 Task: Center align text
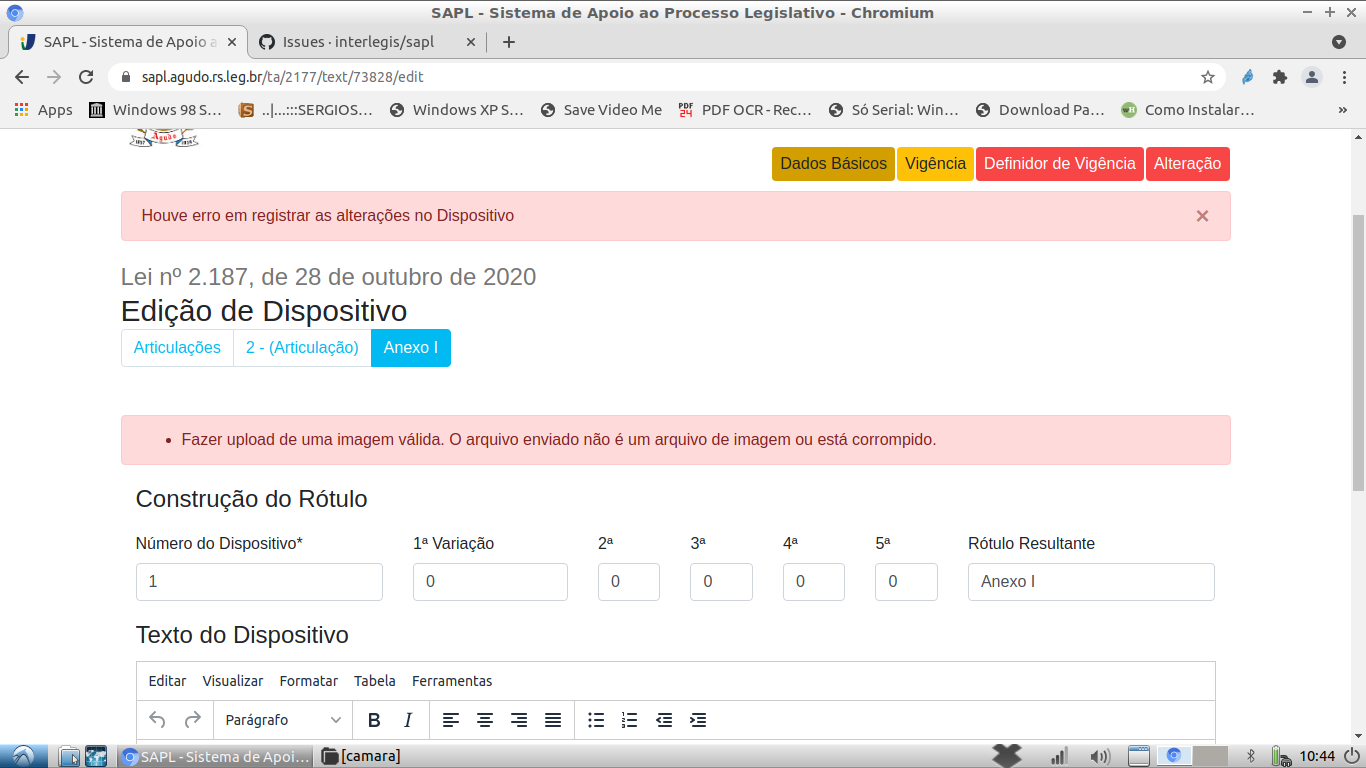[485, 720]
